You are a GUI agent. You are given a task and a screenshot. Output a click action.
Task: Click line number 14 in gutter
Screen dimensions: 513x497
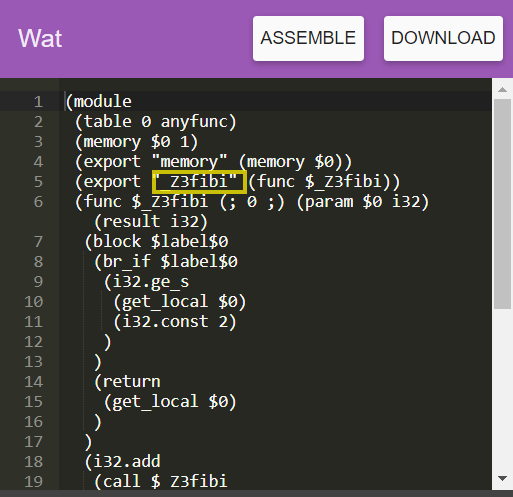coord(34,382)
